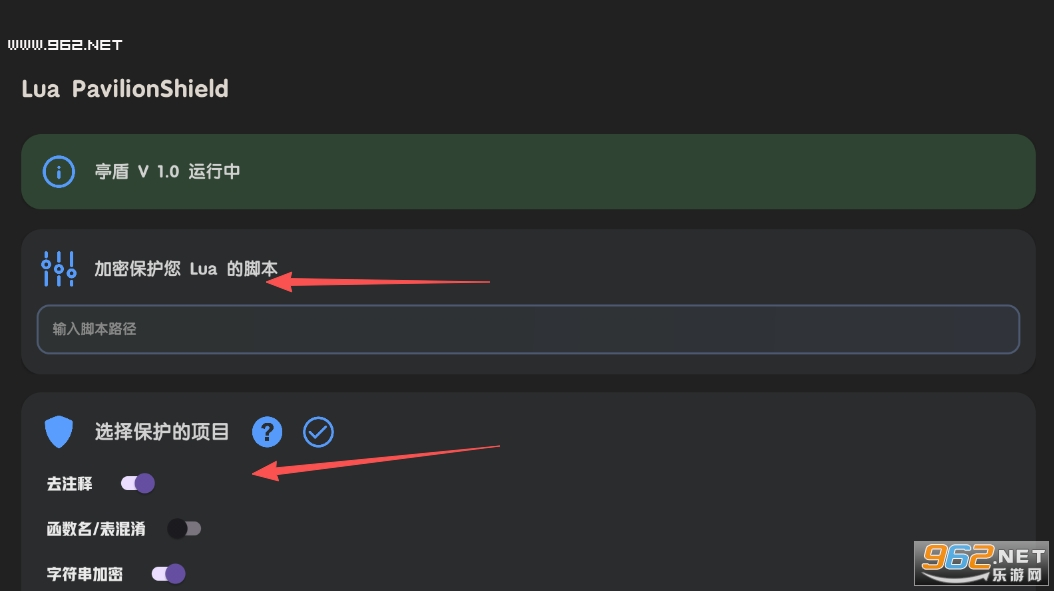Click the info icon in the green banner
The image size is (1054, 591).
click(58, 171)
